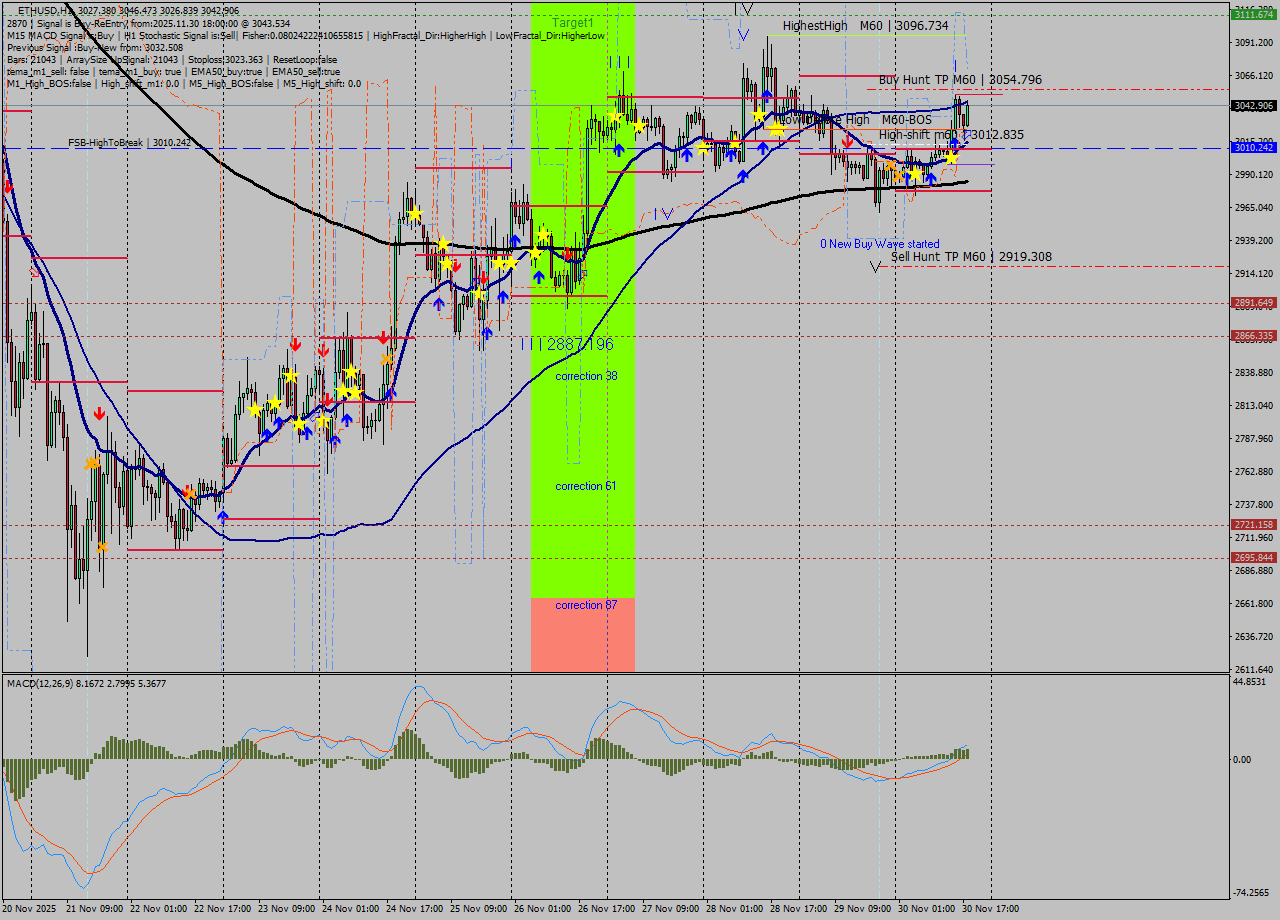Click the 'correction 61' text label
Screen dimensions: 1280x920
click(586, 486)
